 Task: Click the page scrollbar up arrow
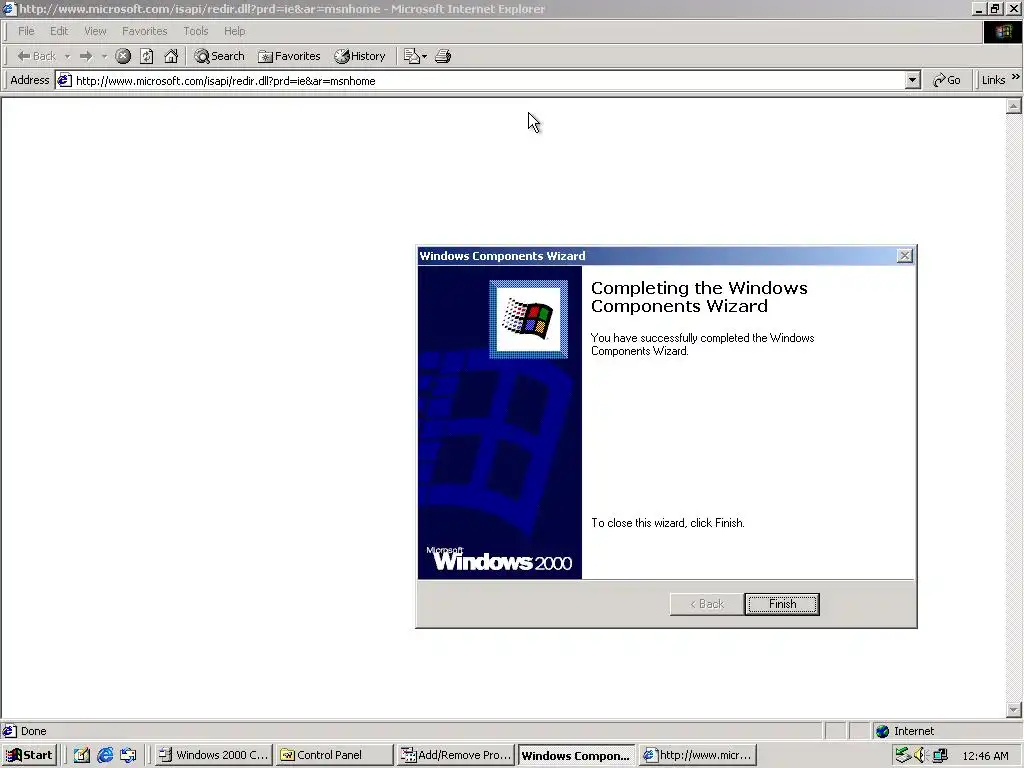[1014, 106]
